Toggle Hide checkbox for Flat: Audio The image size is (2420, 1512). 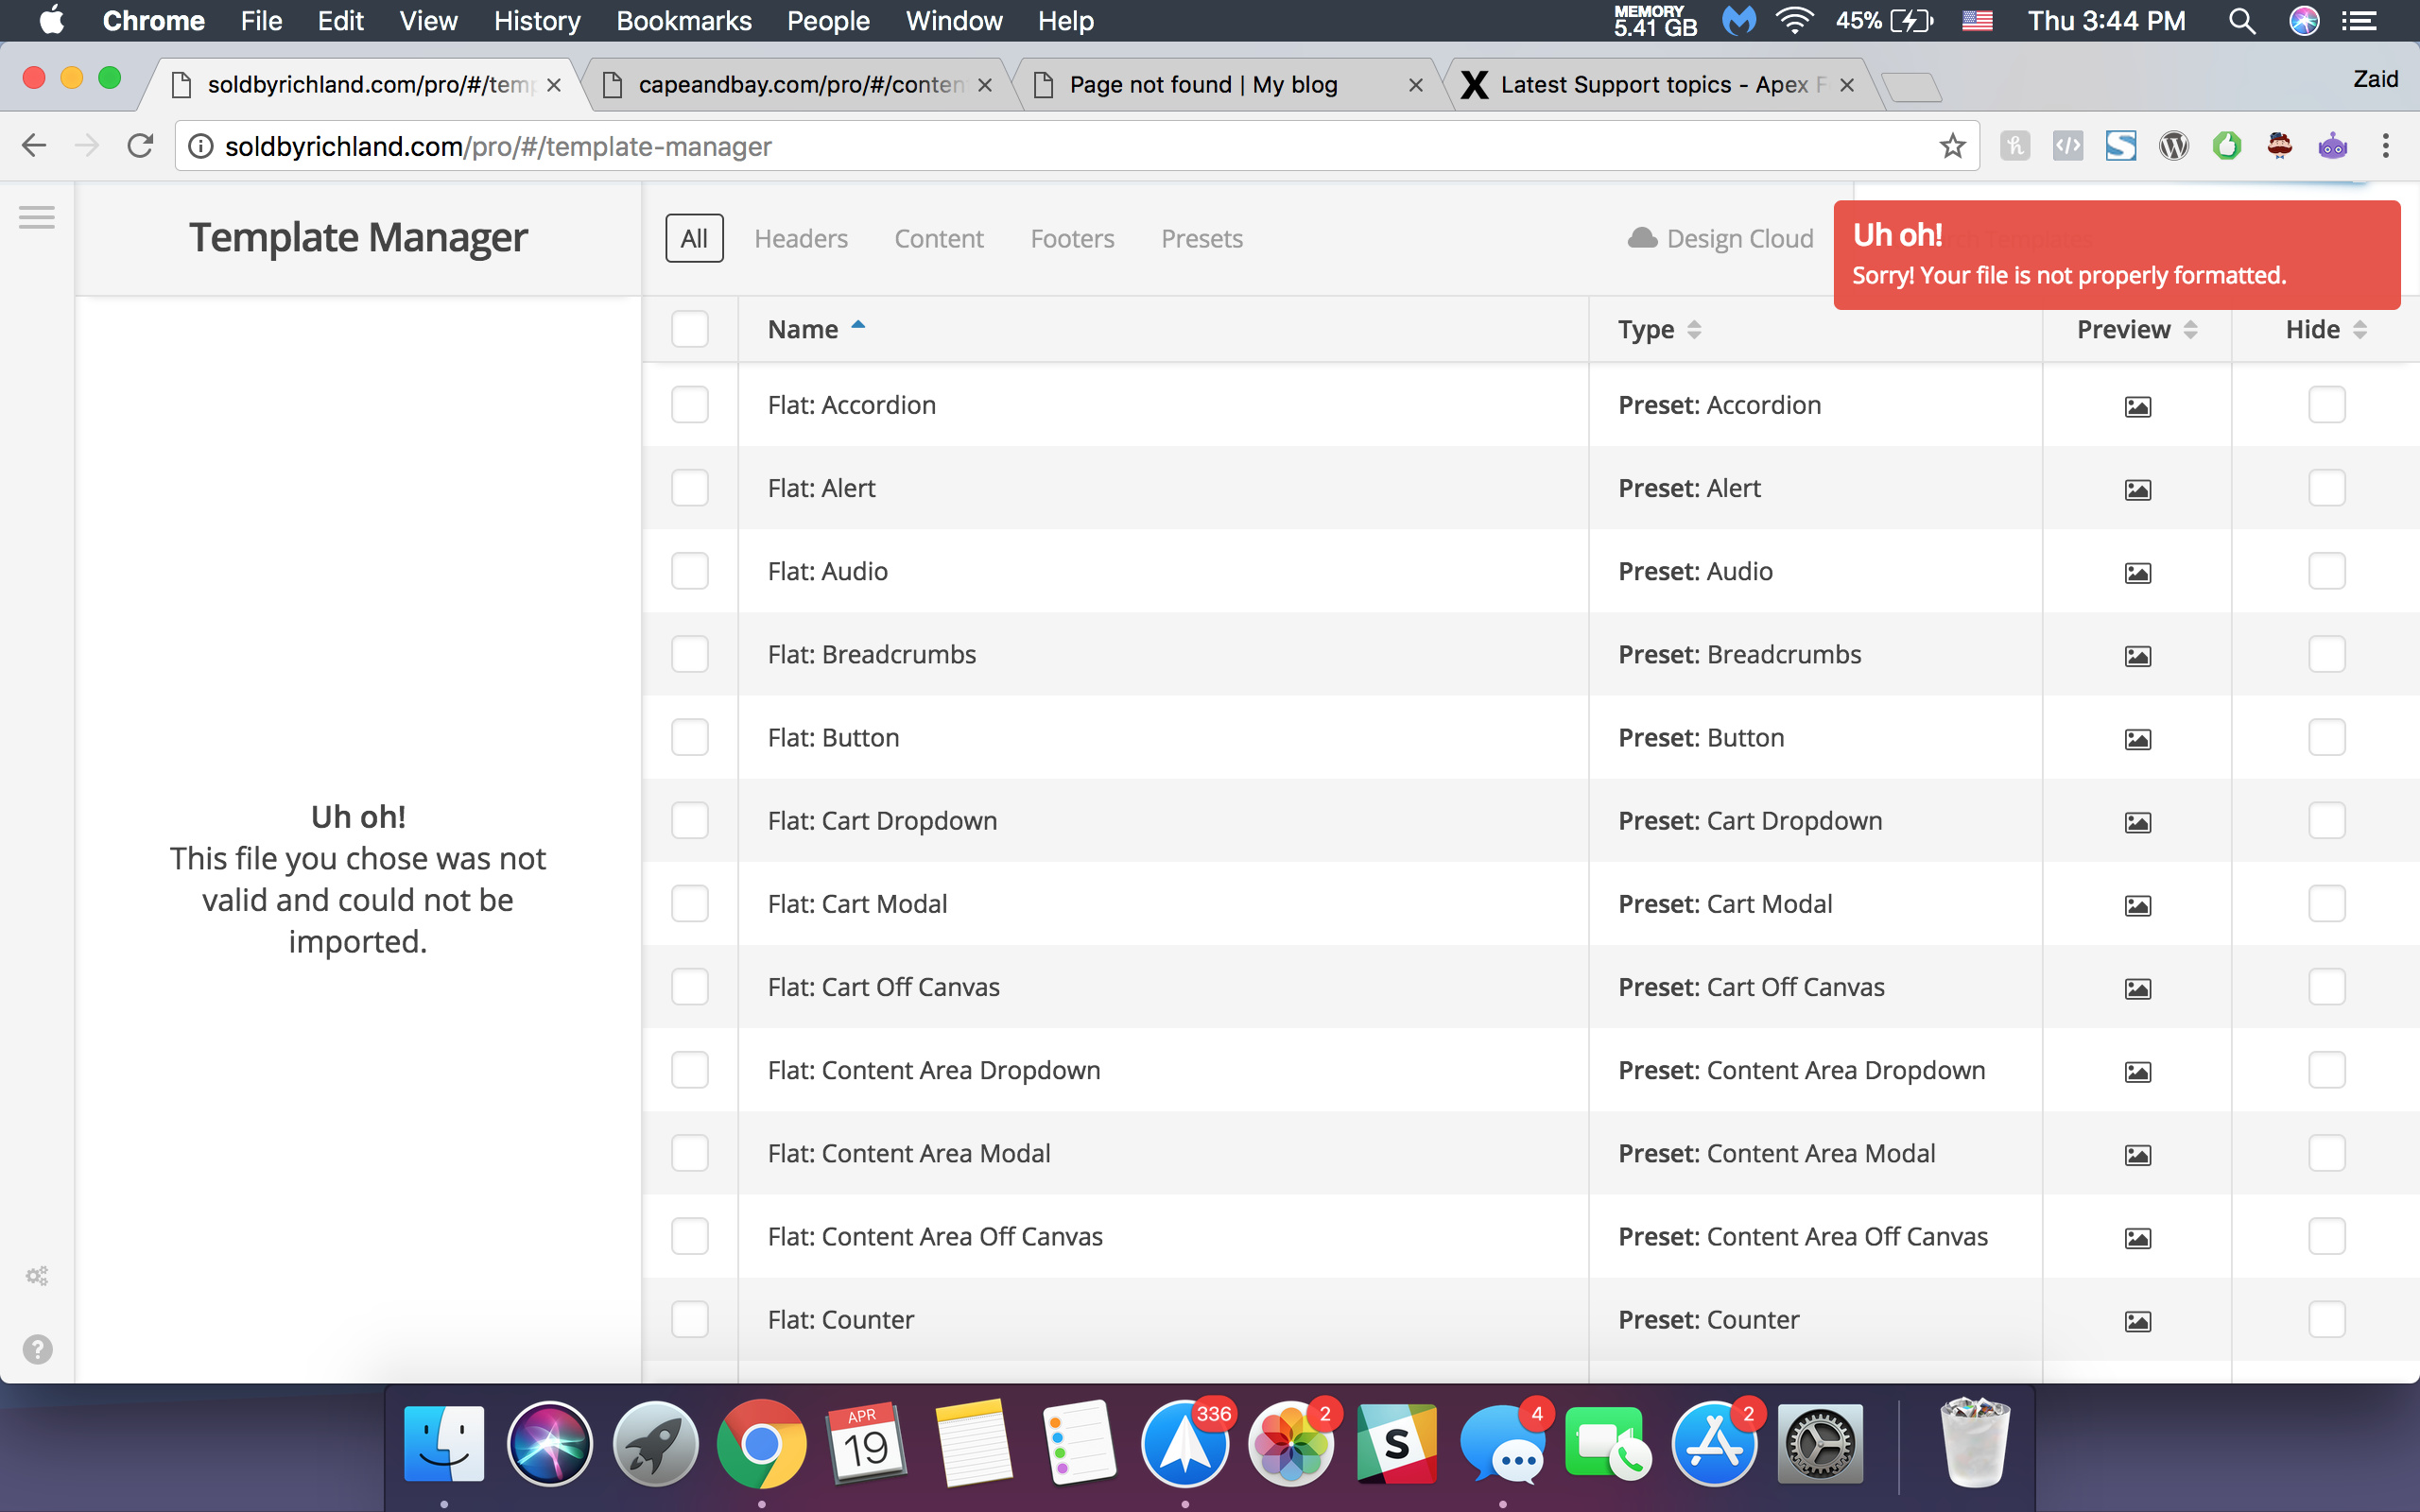(x=2326, y=571)
